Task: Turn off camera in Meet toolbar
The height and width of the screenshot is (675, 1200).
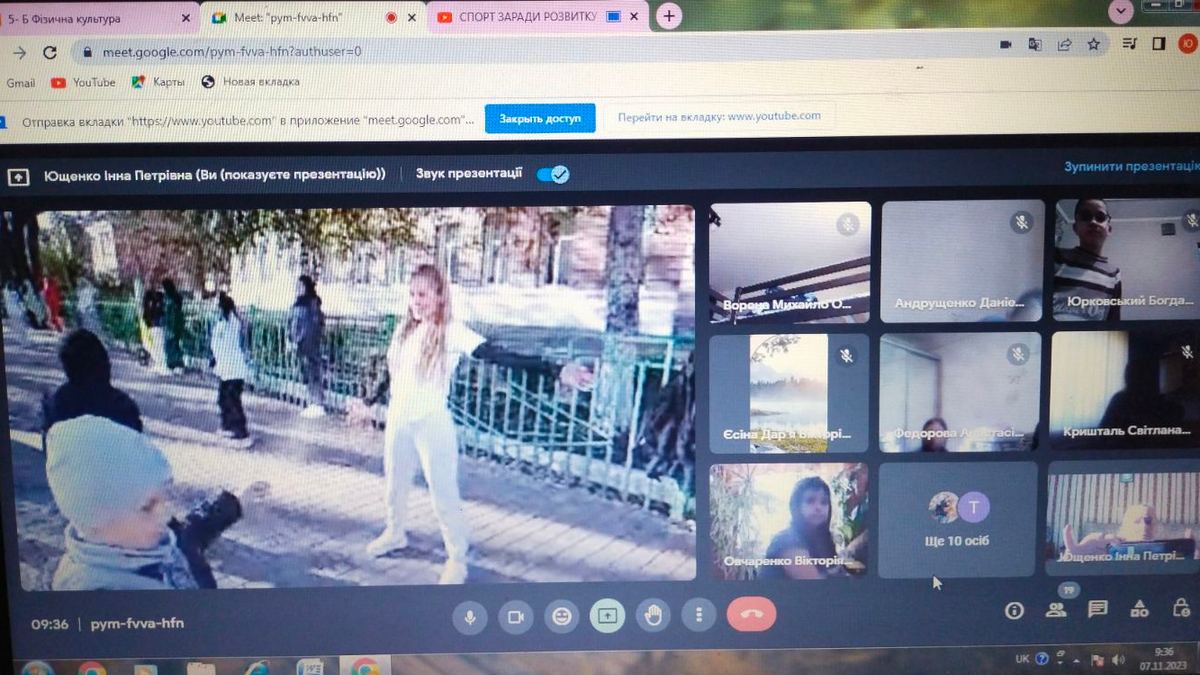Action: point(516,617)
